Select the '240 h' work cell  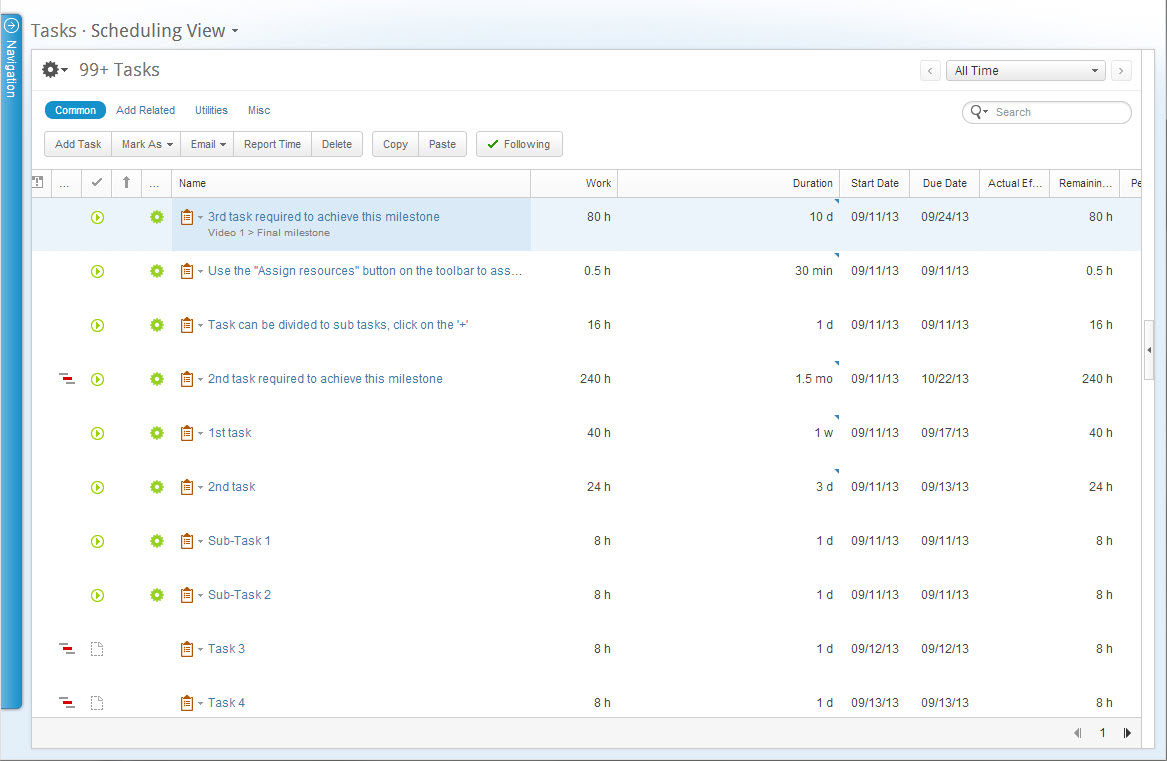(595, 379)
